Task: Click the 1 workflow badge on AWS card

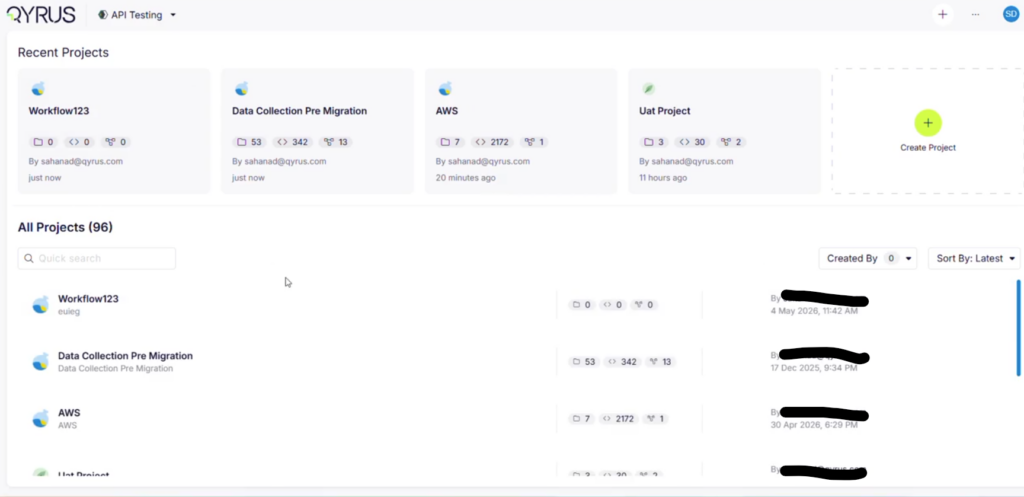Action: 535,142
